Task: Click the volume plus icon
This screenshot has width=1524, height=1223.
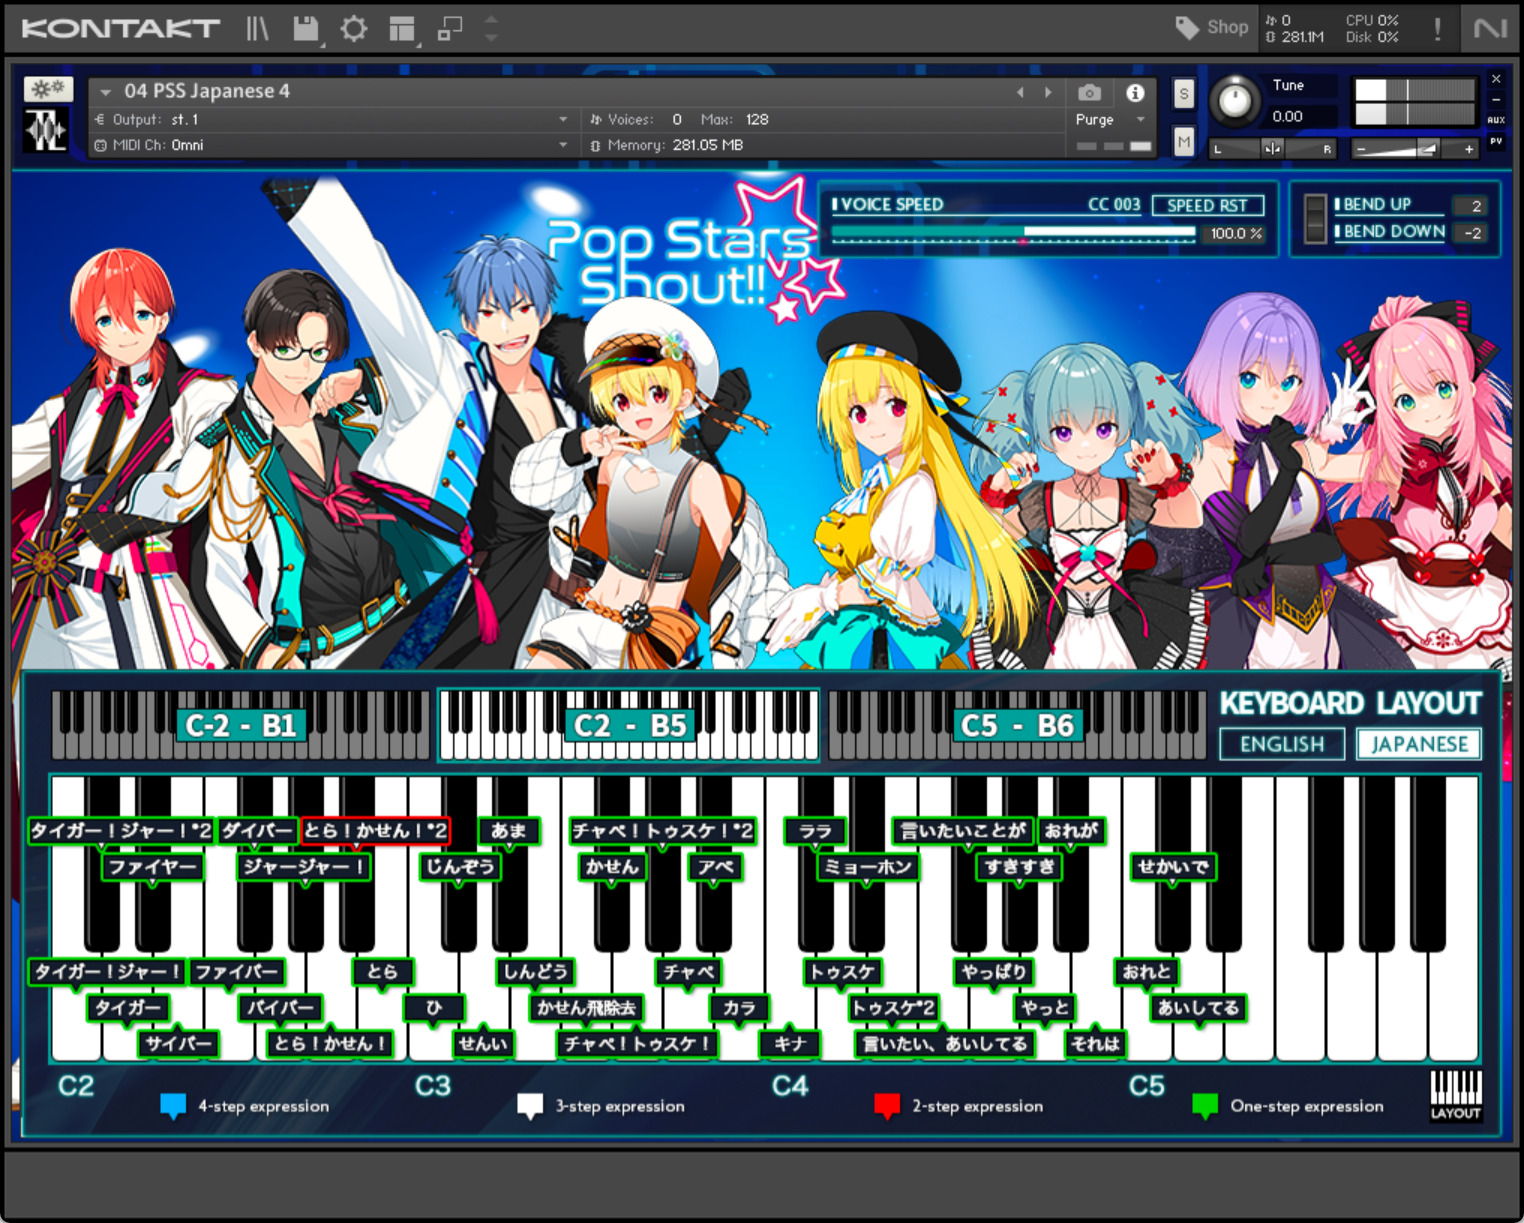Action: [1468, 149]
